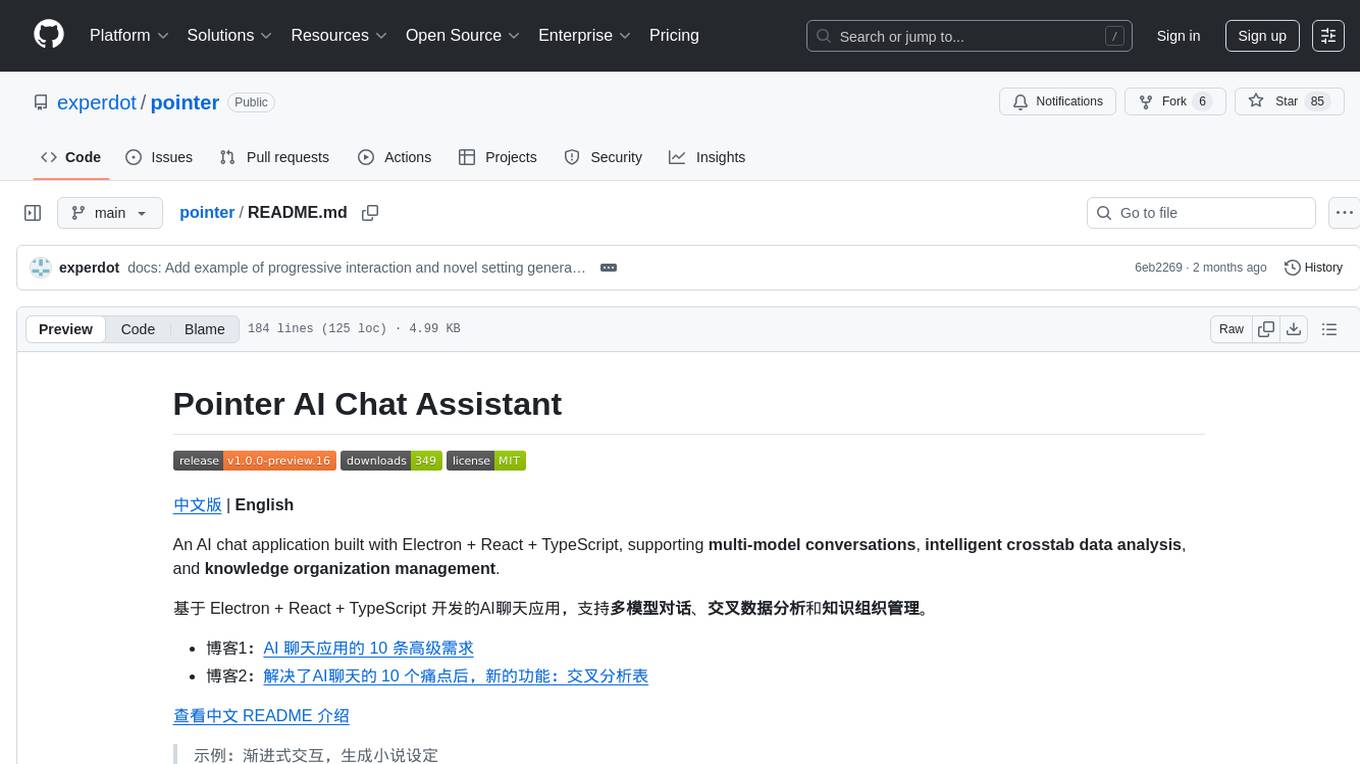The width and height of the screenshot is (1360, 764).
Task: Switch to the Pull requests tab
Action: click(274, 157)
